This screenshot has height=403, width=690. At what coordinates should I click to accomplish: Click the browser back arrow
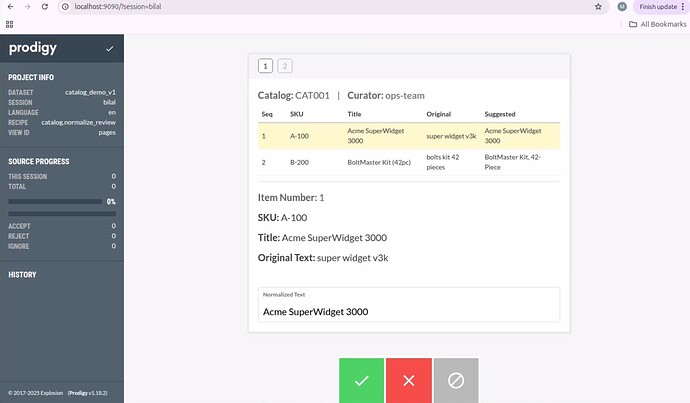(x=11, y=7)
